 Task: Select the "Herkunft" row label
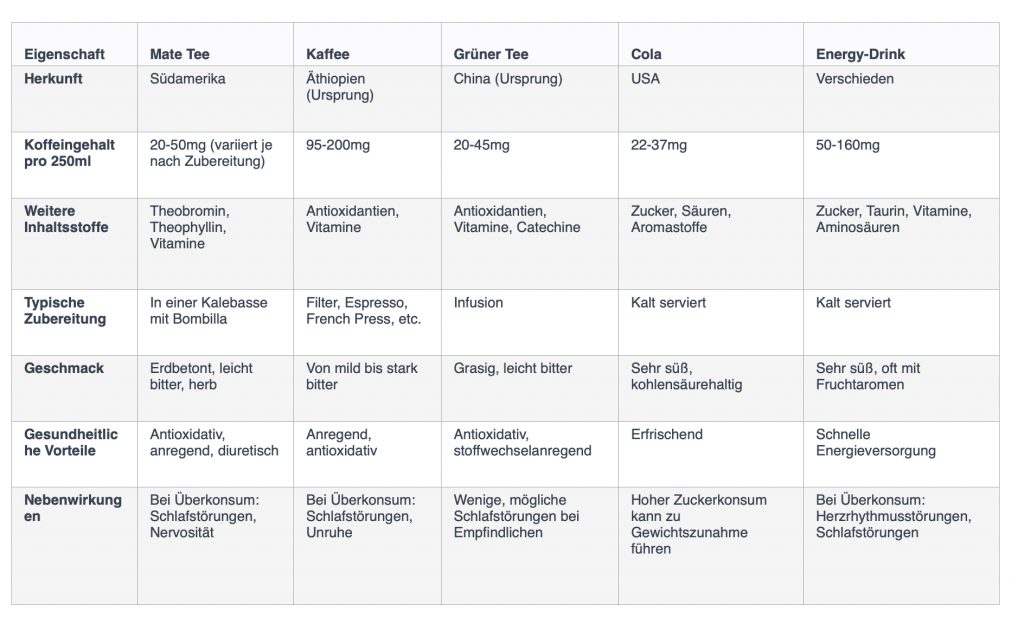click(53, 79)
